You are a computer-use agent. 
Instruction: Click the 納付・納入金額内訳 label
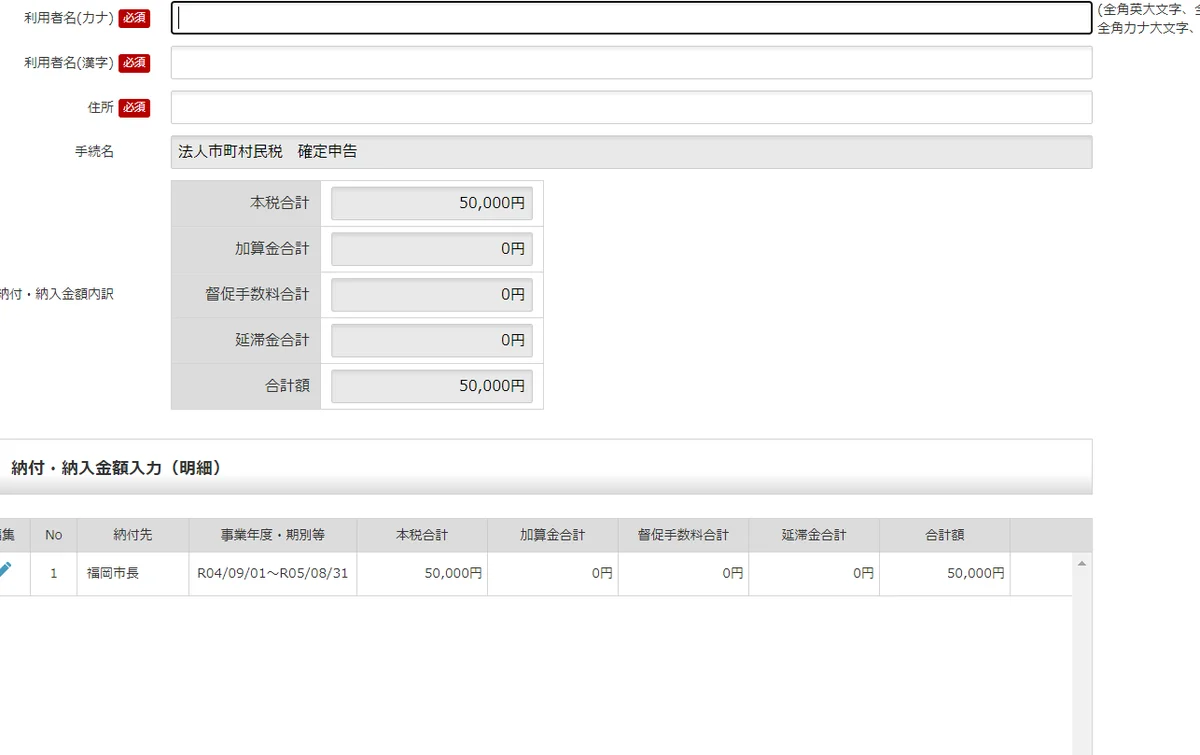click(57, 295)
